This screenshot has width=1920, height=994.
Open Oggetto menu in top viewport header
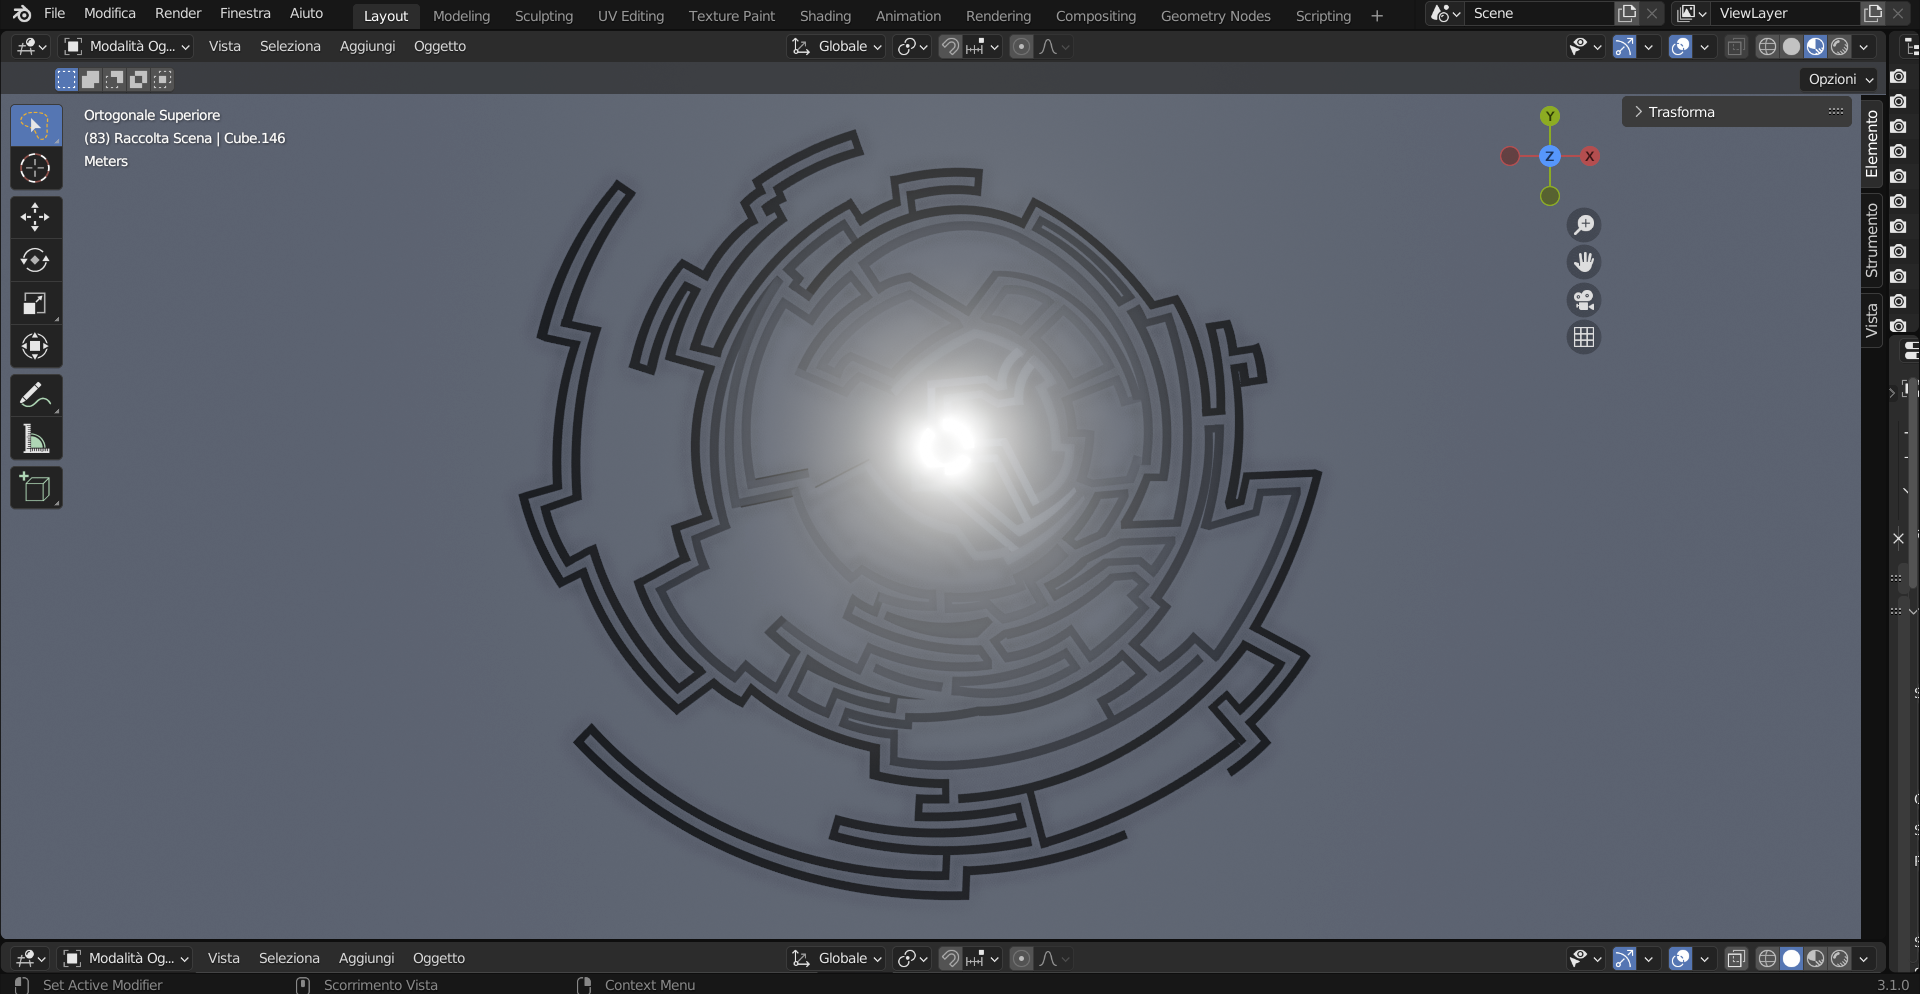pos(440,46)
